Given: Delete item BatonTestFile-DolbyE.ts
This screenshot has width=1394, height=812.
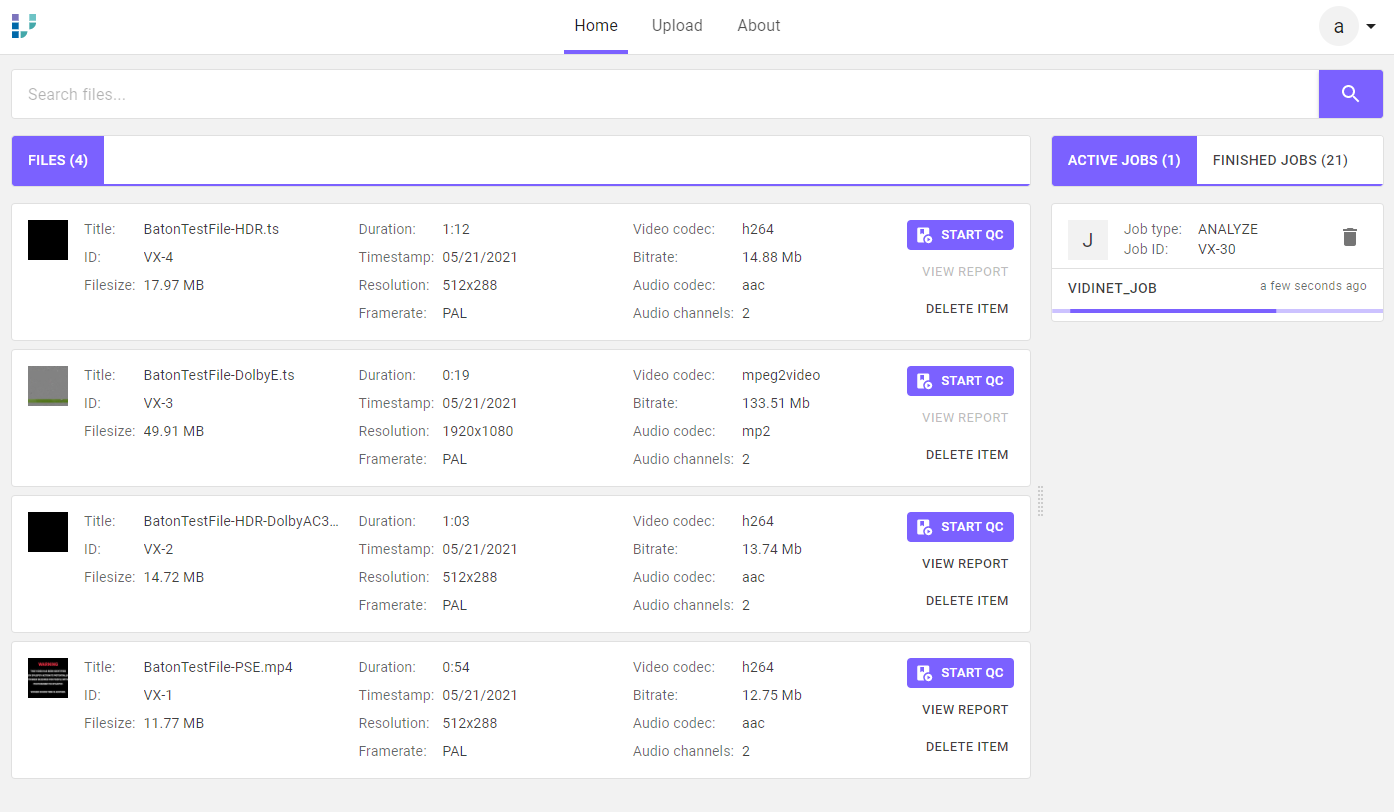Looking at the screenshot, I should 966,455.
